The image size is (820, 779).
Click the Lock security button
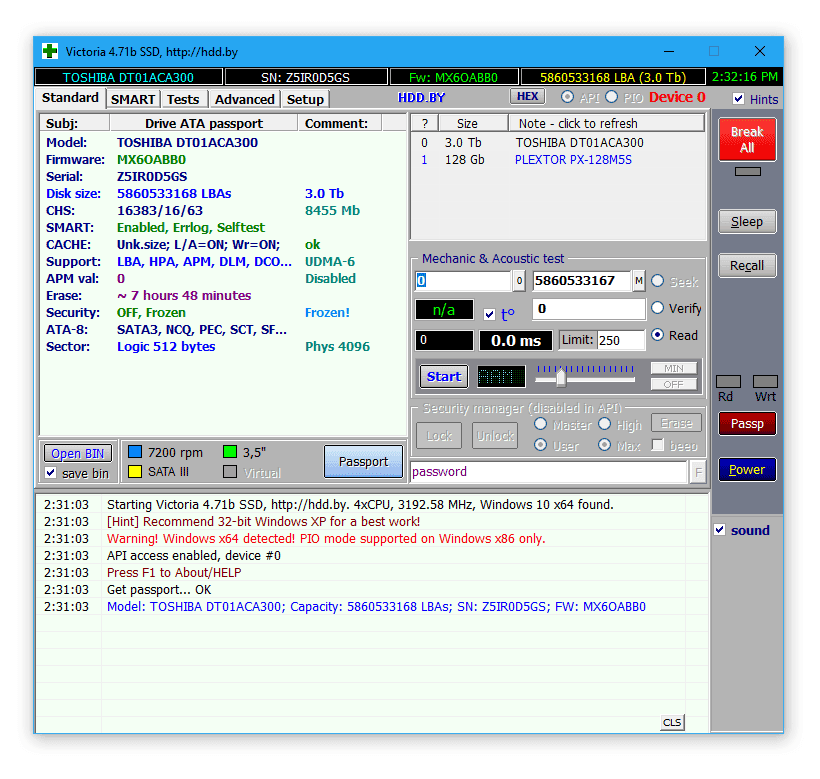(439, 436)
